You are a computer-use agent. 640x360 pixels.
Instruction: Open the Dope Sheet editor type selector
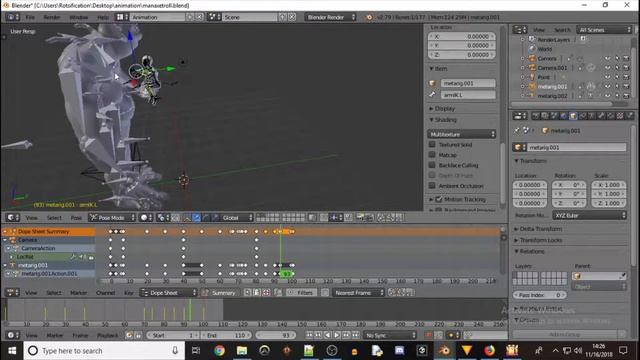coord(13,293)
